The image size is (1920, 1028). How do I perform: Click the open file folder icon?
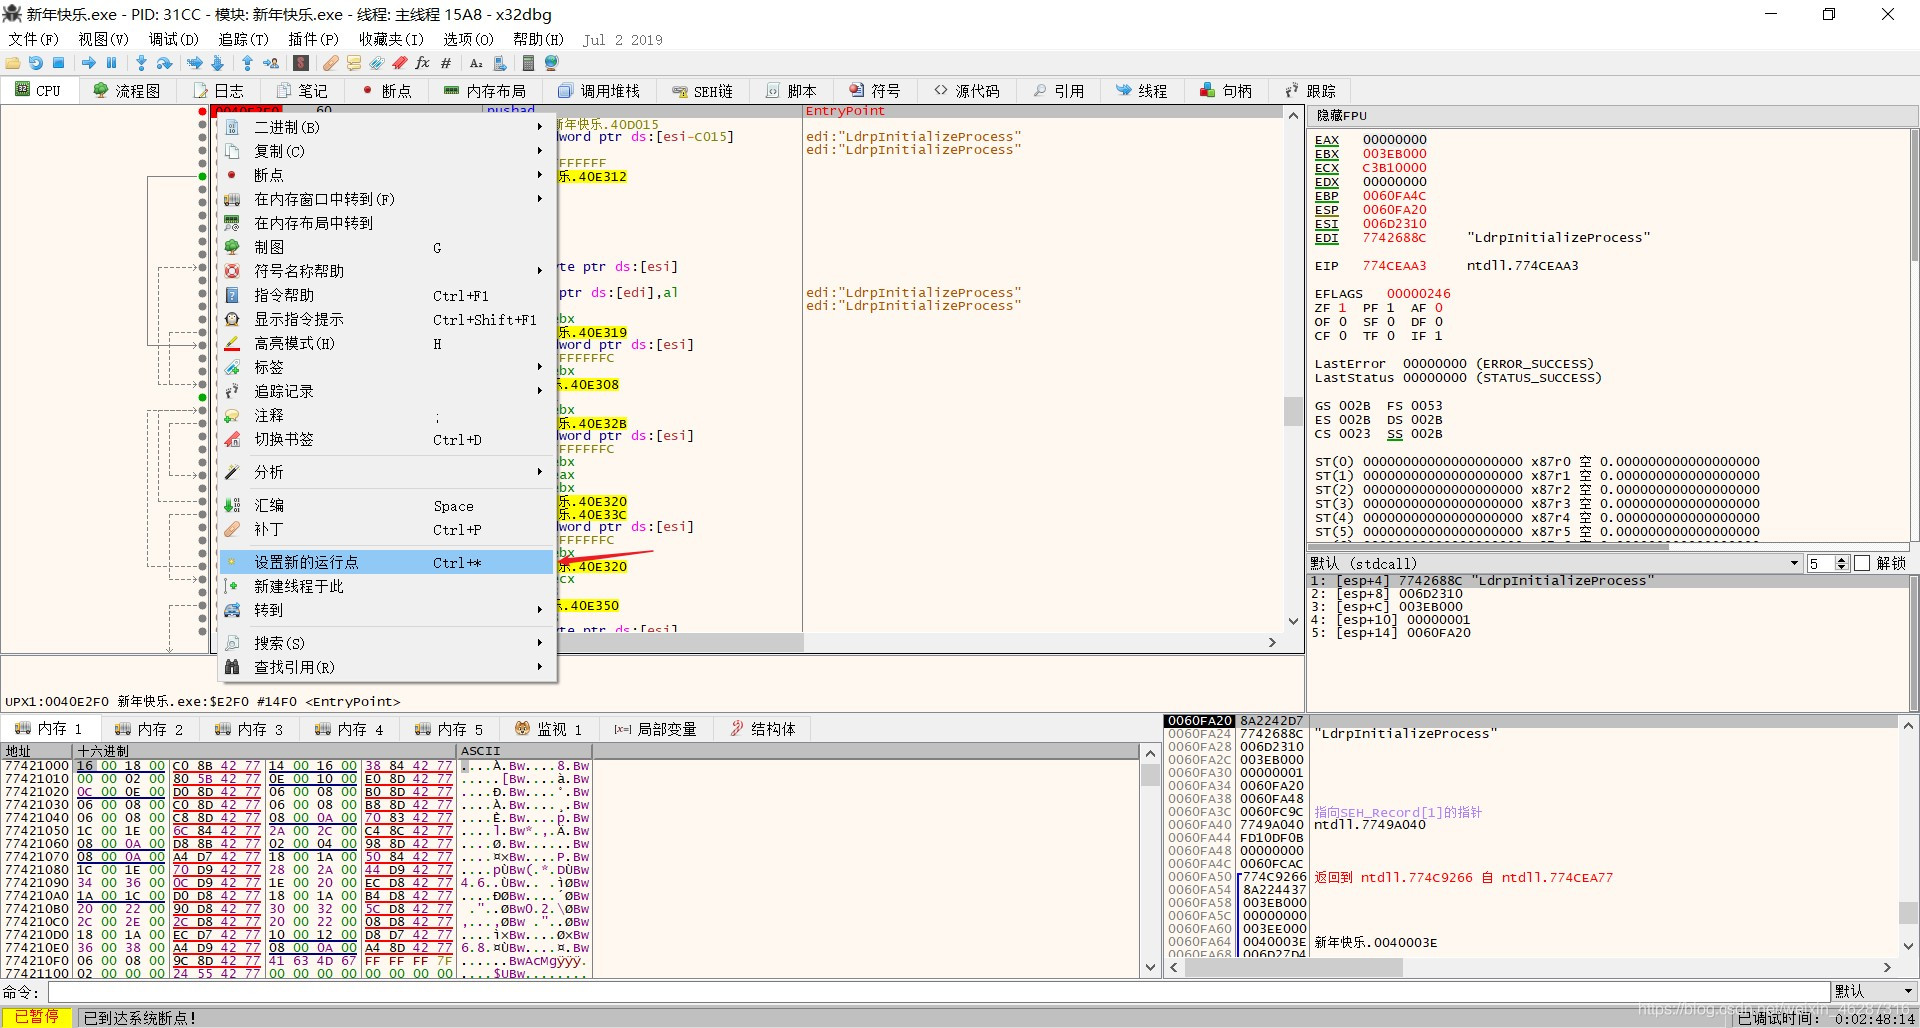[13, 63]
